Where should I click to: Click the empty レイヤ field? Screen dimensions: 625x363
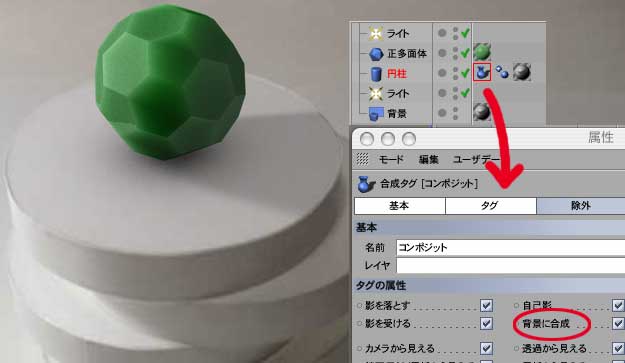(x=511, y=265)
